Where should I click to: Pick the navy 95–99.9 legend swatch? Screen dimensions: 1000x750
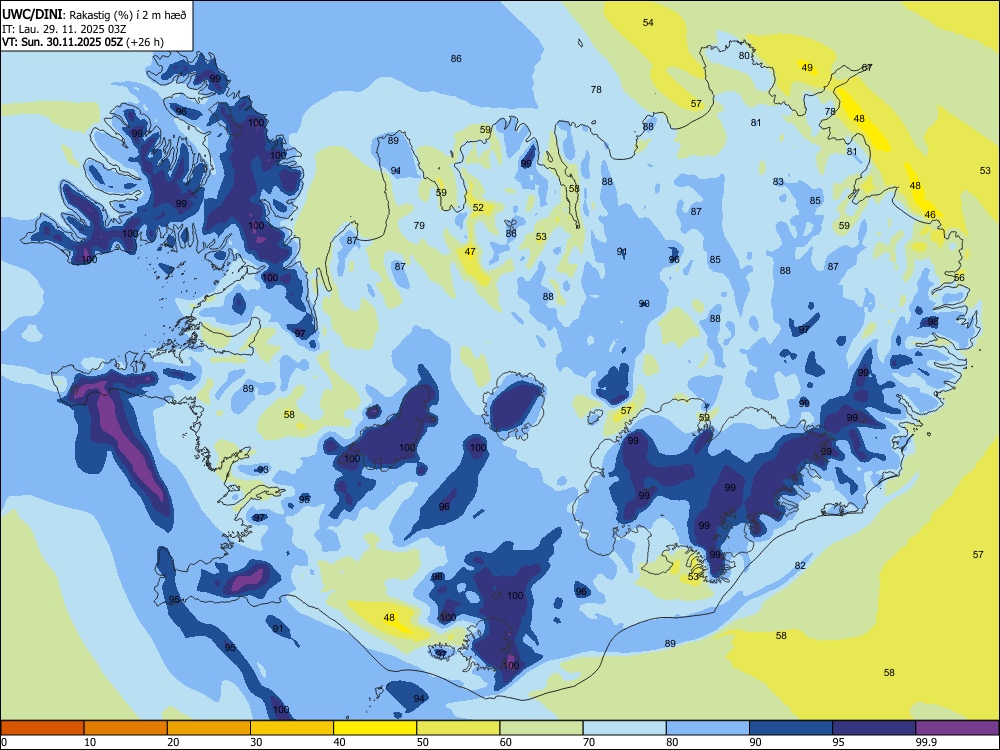coord(874,728)
